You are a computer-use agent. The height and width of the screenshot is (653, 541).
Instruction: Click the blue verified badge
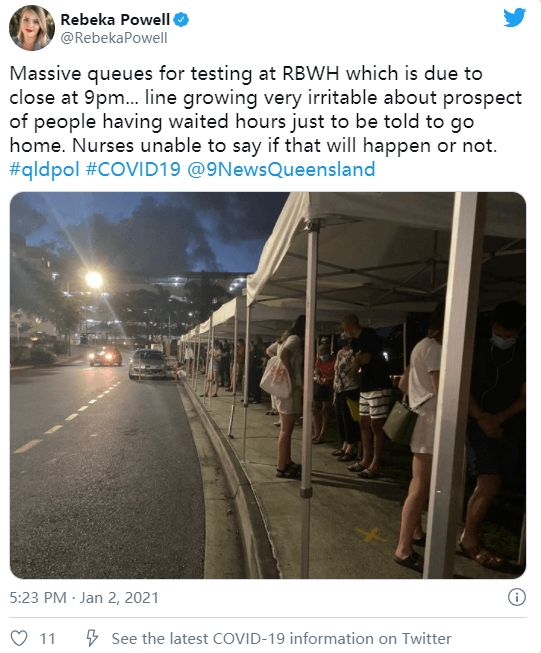point(181,20)
